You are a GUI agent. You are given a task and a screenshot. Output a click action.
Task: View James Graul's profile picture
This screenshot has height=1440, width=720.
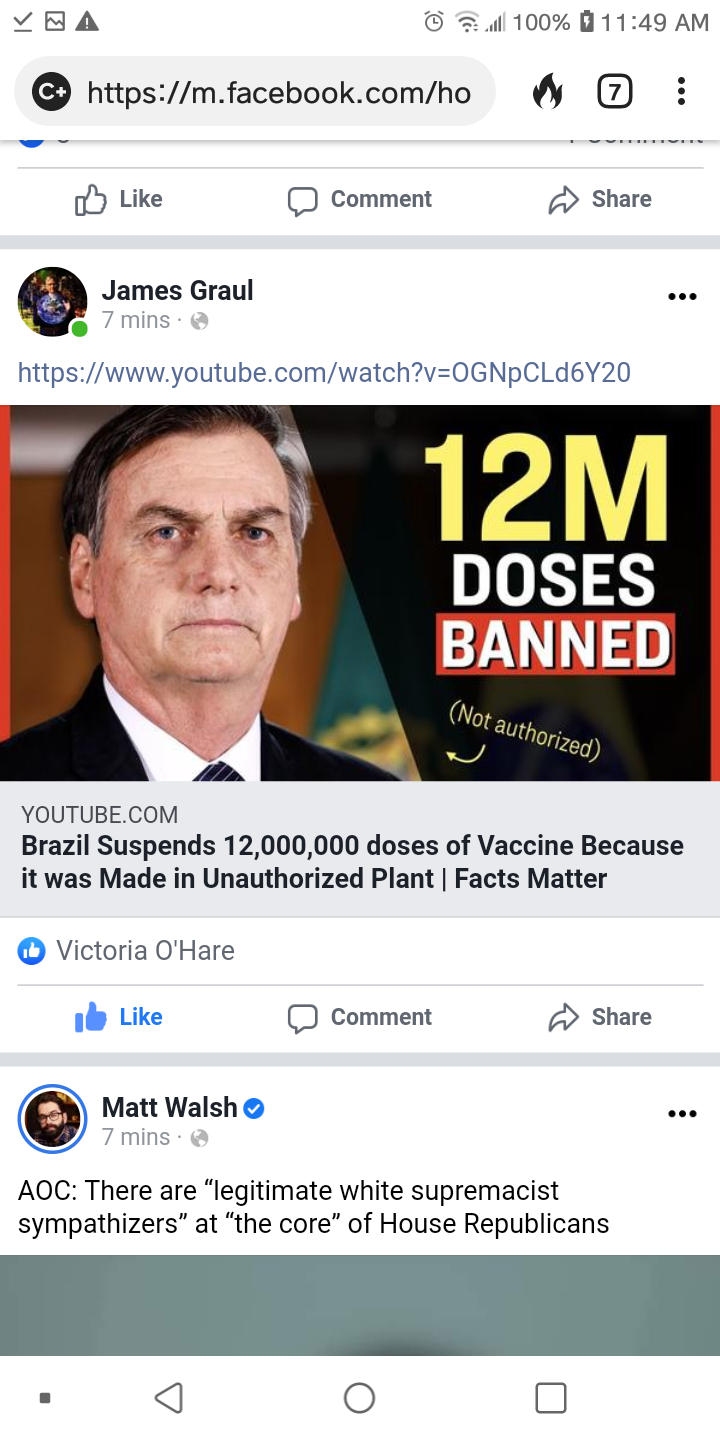[x=53, y=302]
